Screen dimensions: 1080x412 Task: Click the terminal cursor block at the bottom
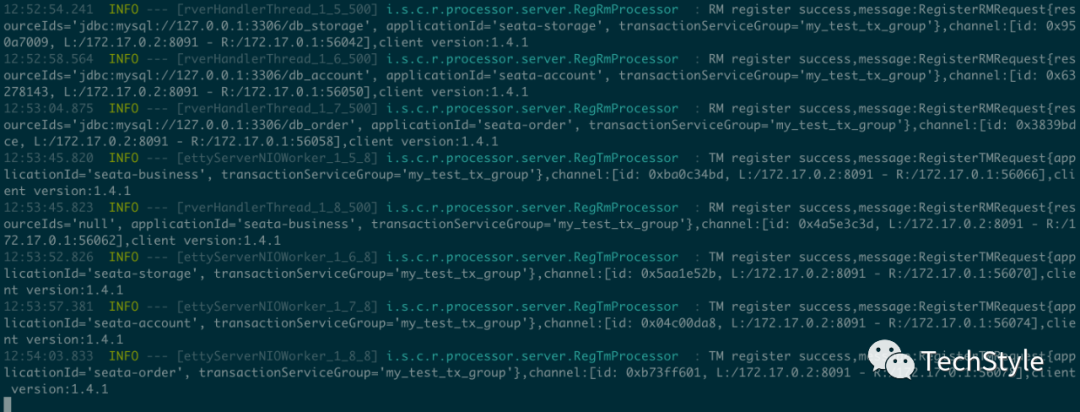pos(8,404)
